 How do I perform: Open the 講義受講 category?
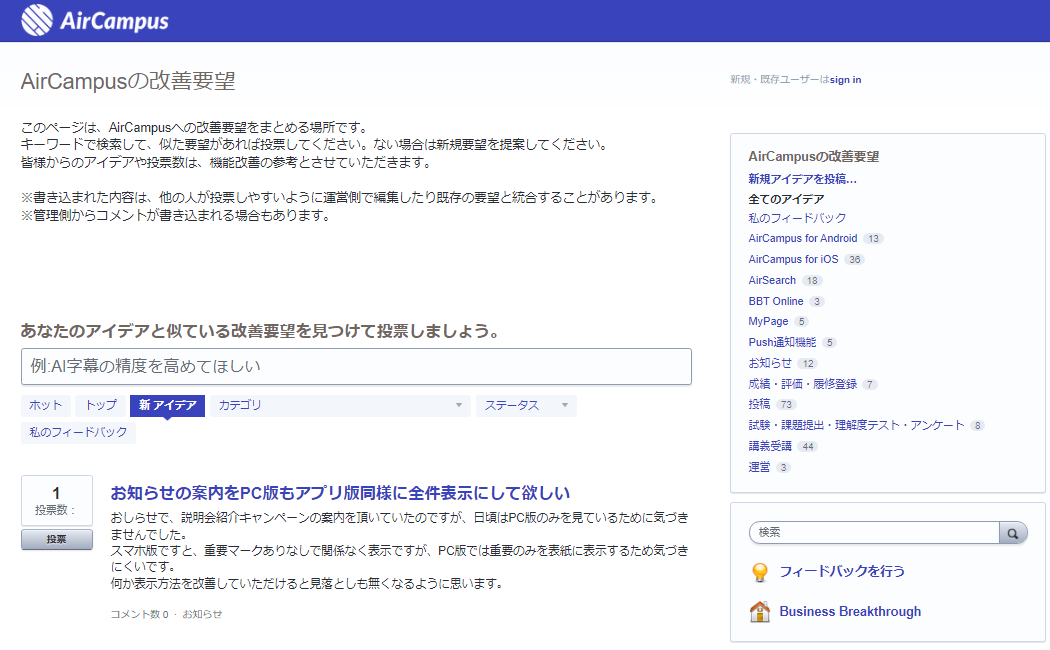pos(770,446)
